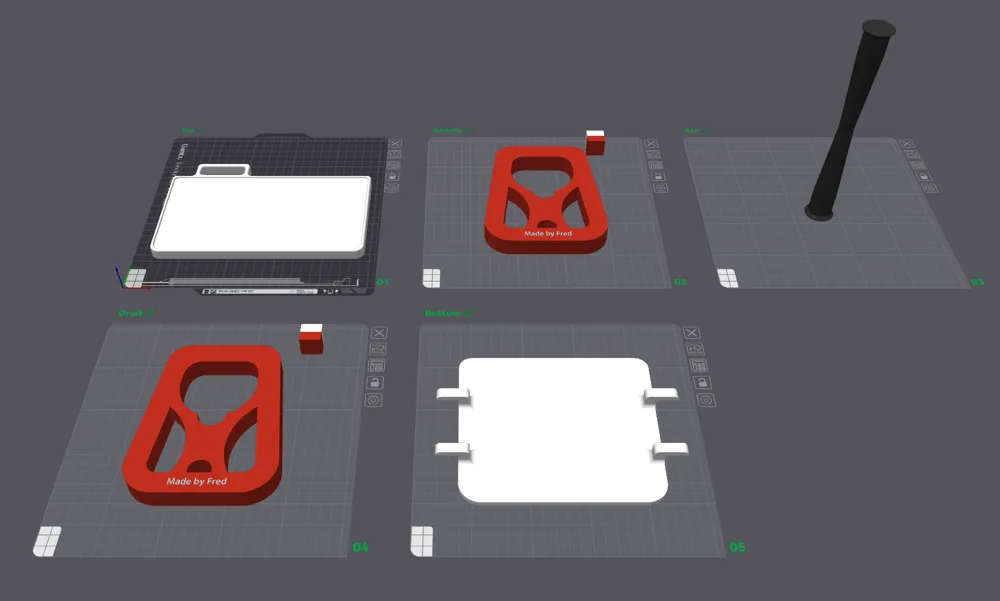1000x601 pixels.
Task: Click plate number 05 label
Action: (x=737, y=547)
